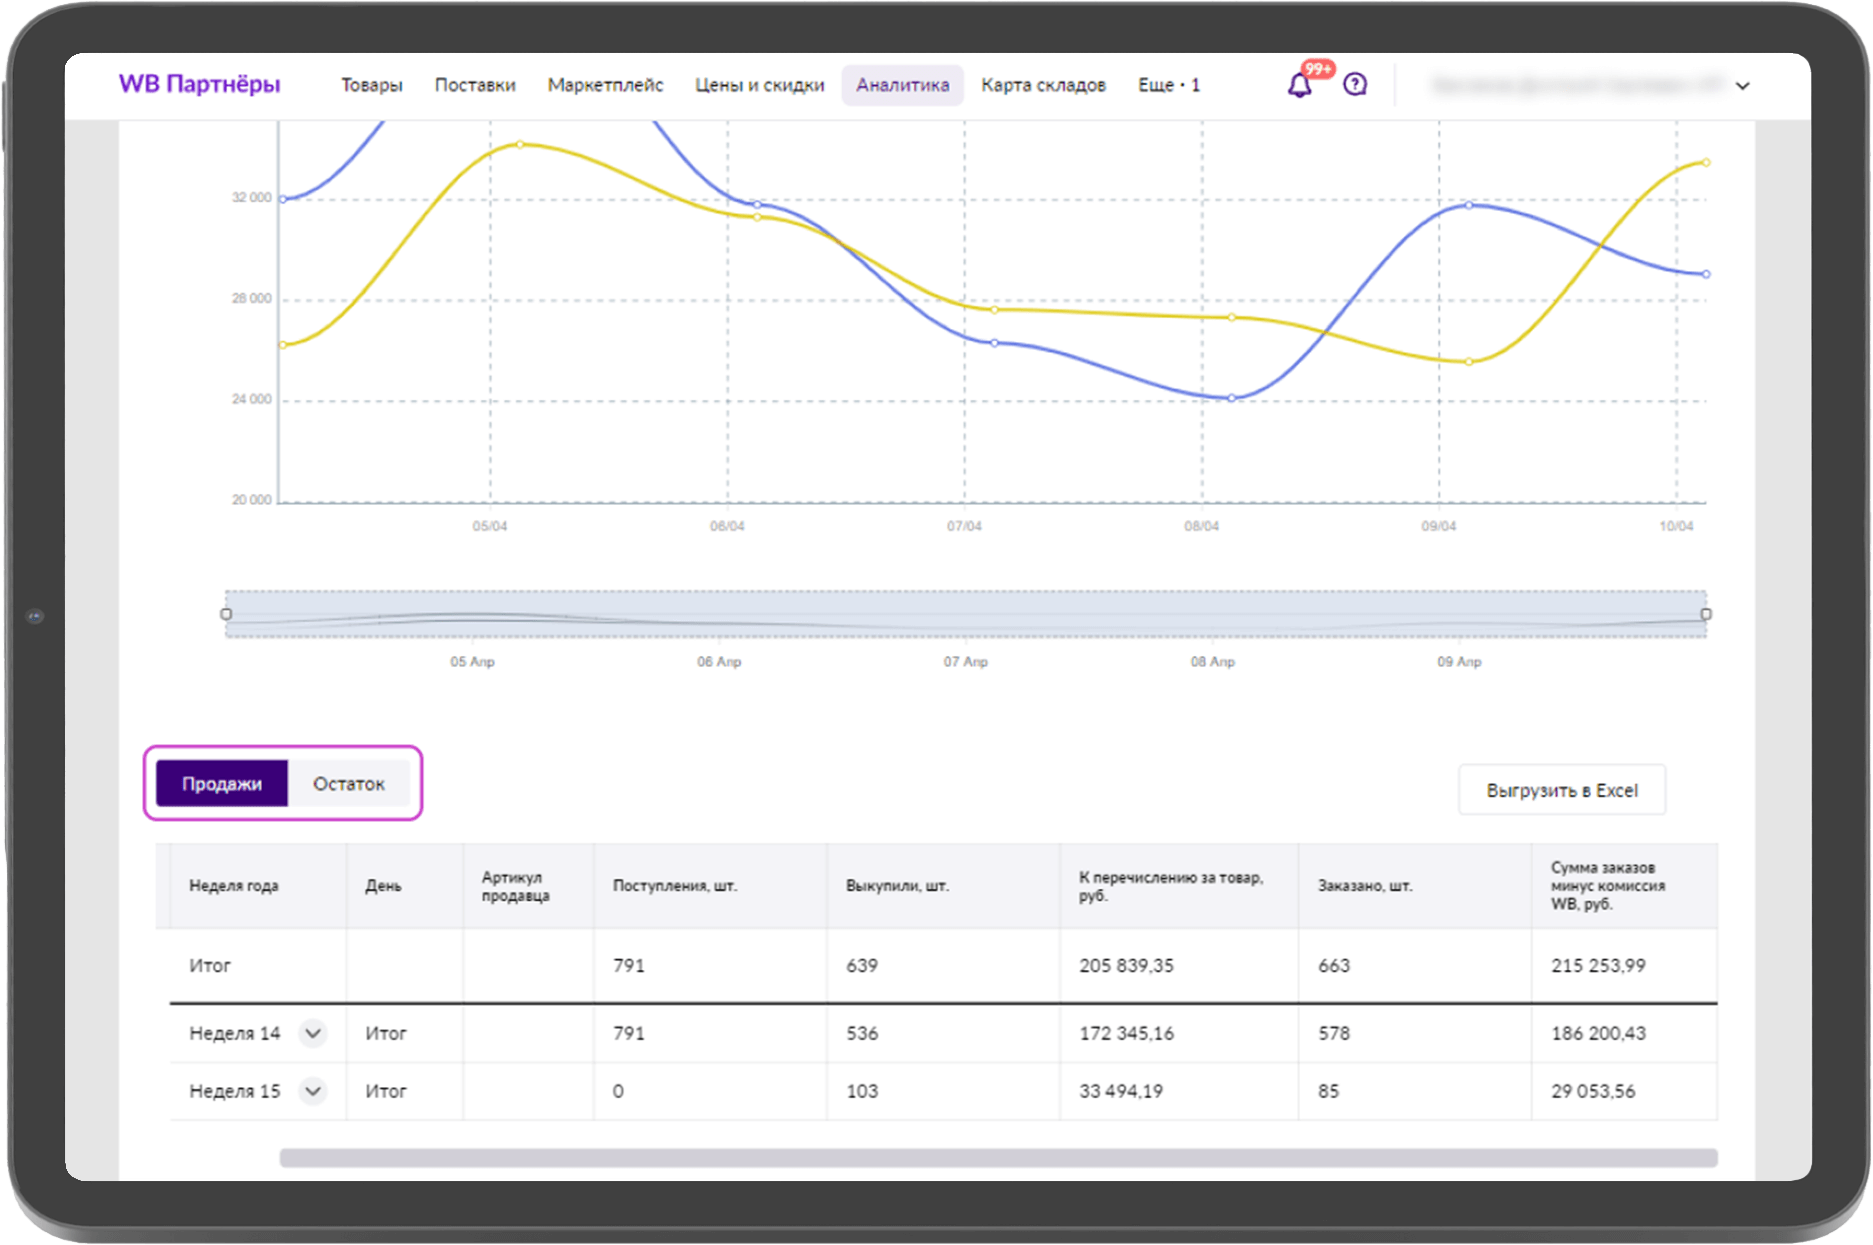
Task: Open the Еще • 1 menu
Action: click(x=1168, y=85)
